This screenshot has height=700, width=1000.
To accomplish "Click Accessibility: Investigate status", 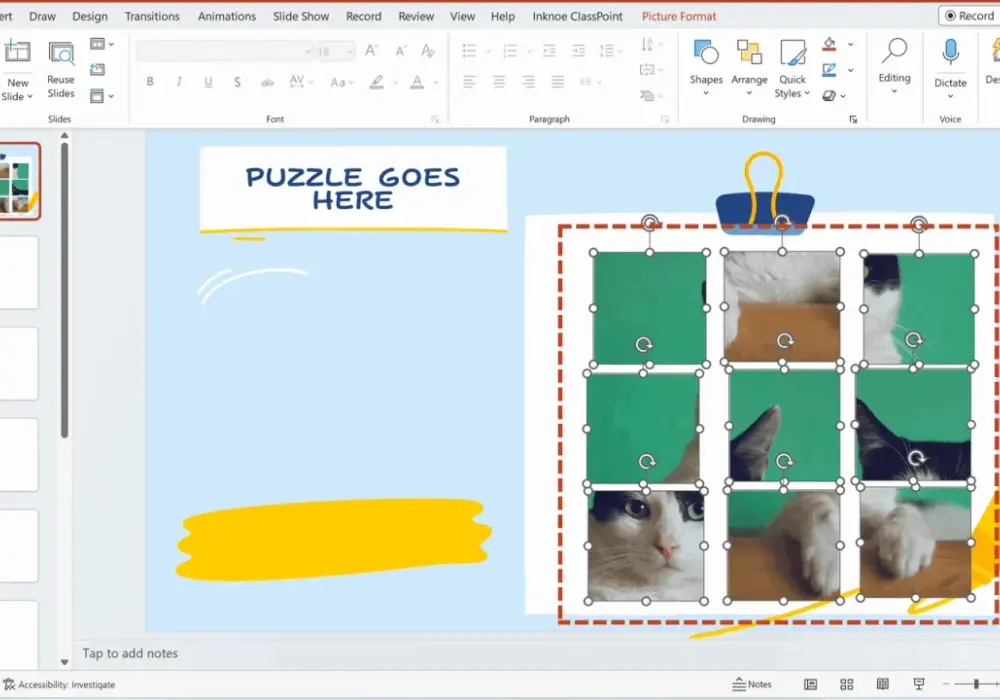I will point(59,685).
